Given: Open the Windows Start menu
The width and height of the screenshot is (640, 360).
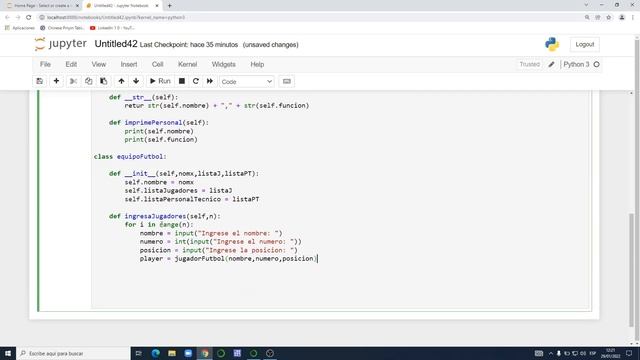Looking at the screenshot, I should point(8,353).
